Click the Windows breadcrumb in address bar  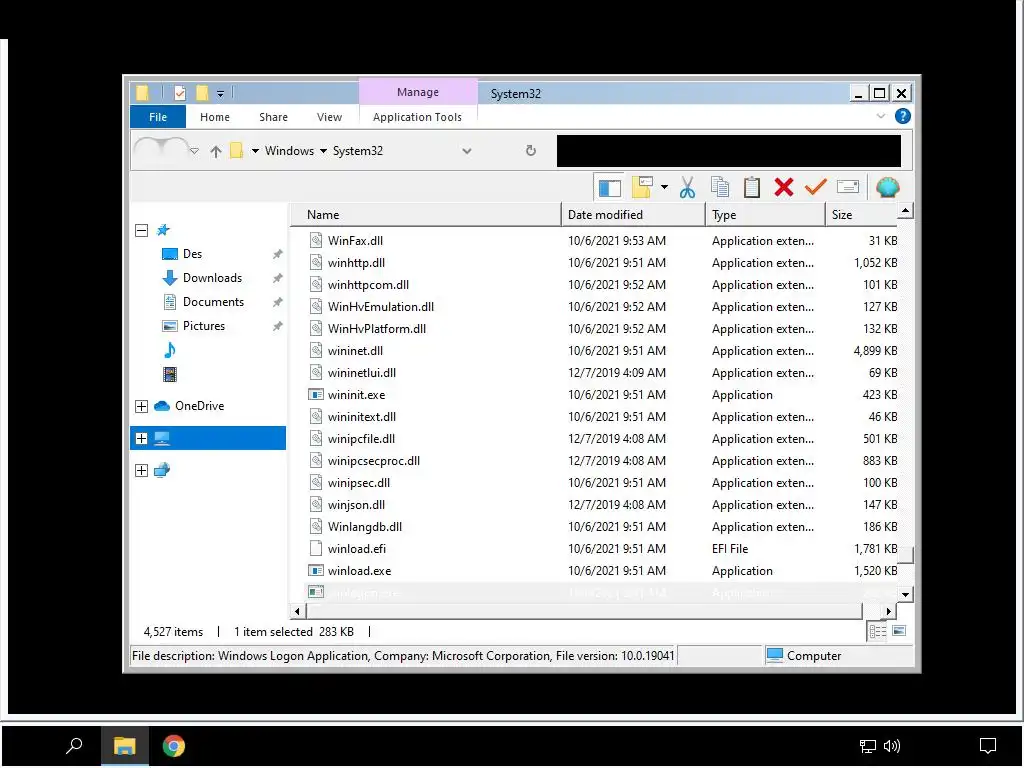click(289, 152)
